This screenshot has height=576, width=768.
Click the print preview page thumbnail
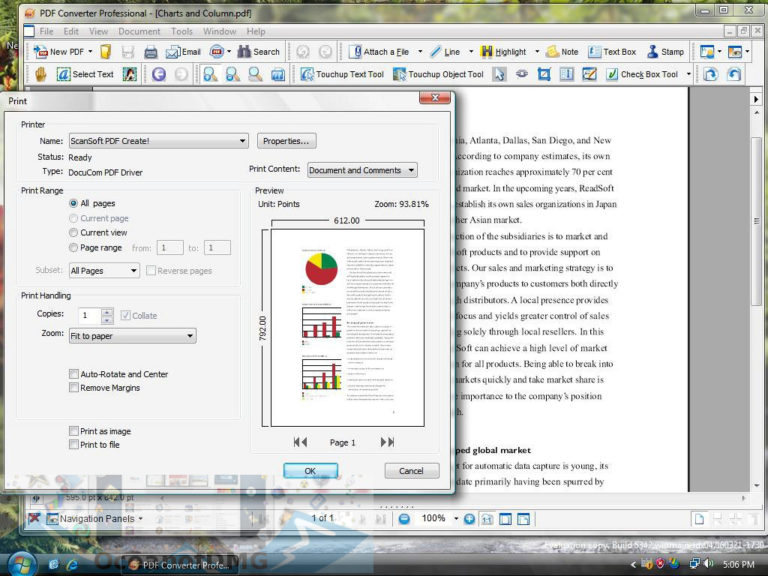[348, 328]
